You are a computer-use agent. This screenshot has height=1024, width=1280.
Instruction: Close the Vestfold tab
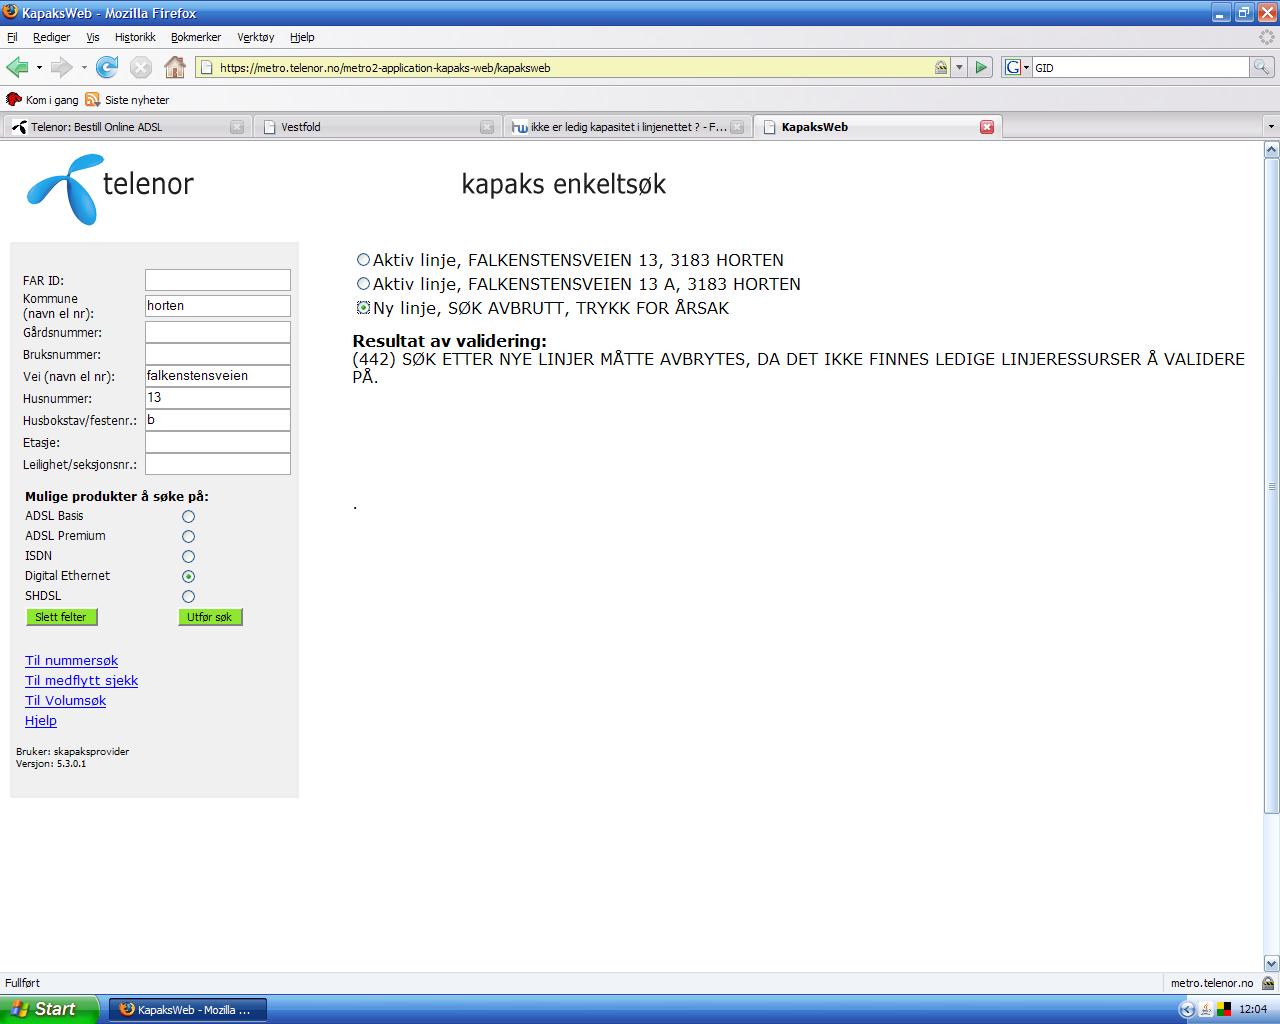click(487, 127)
